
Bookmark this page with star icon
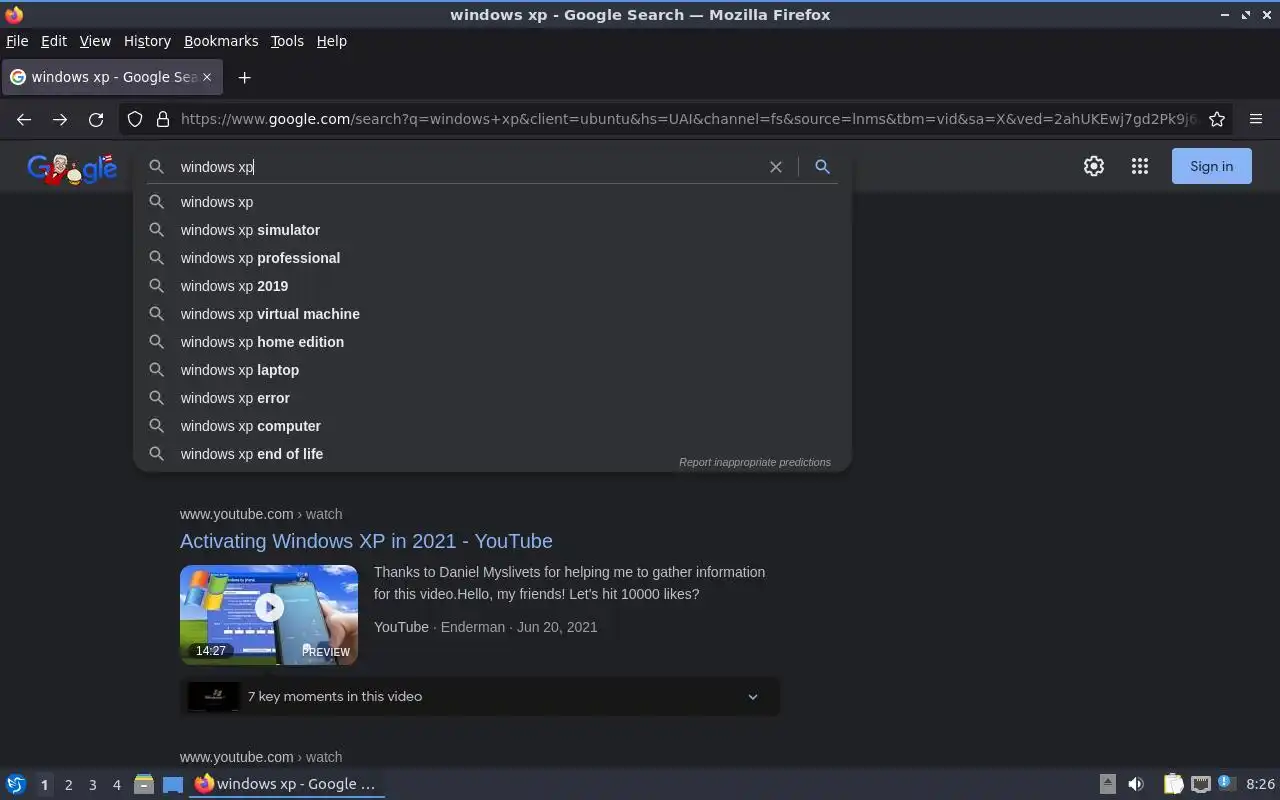coord(1217,119)
